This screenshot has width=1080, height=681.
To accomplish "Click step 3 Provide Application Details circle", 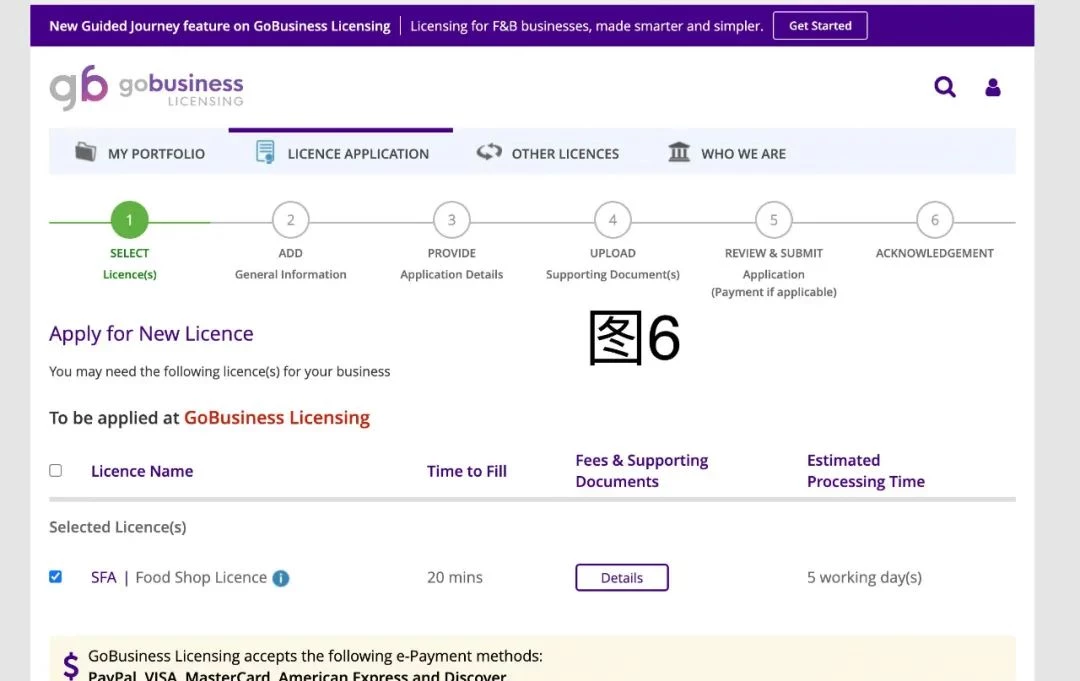I will coord(452,220).
